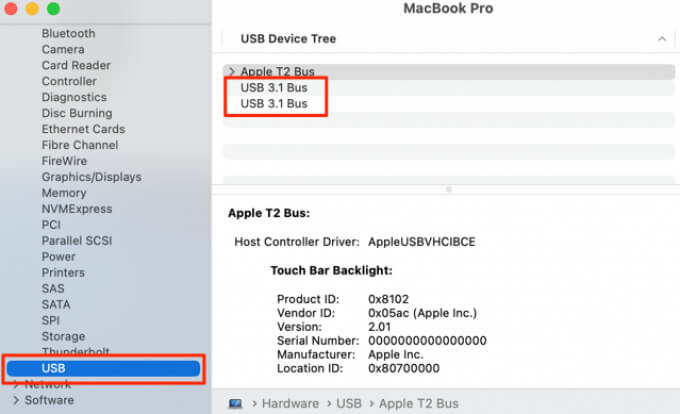Click the Touch Bar Backlight heading

[x=331, y=271]
